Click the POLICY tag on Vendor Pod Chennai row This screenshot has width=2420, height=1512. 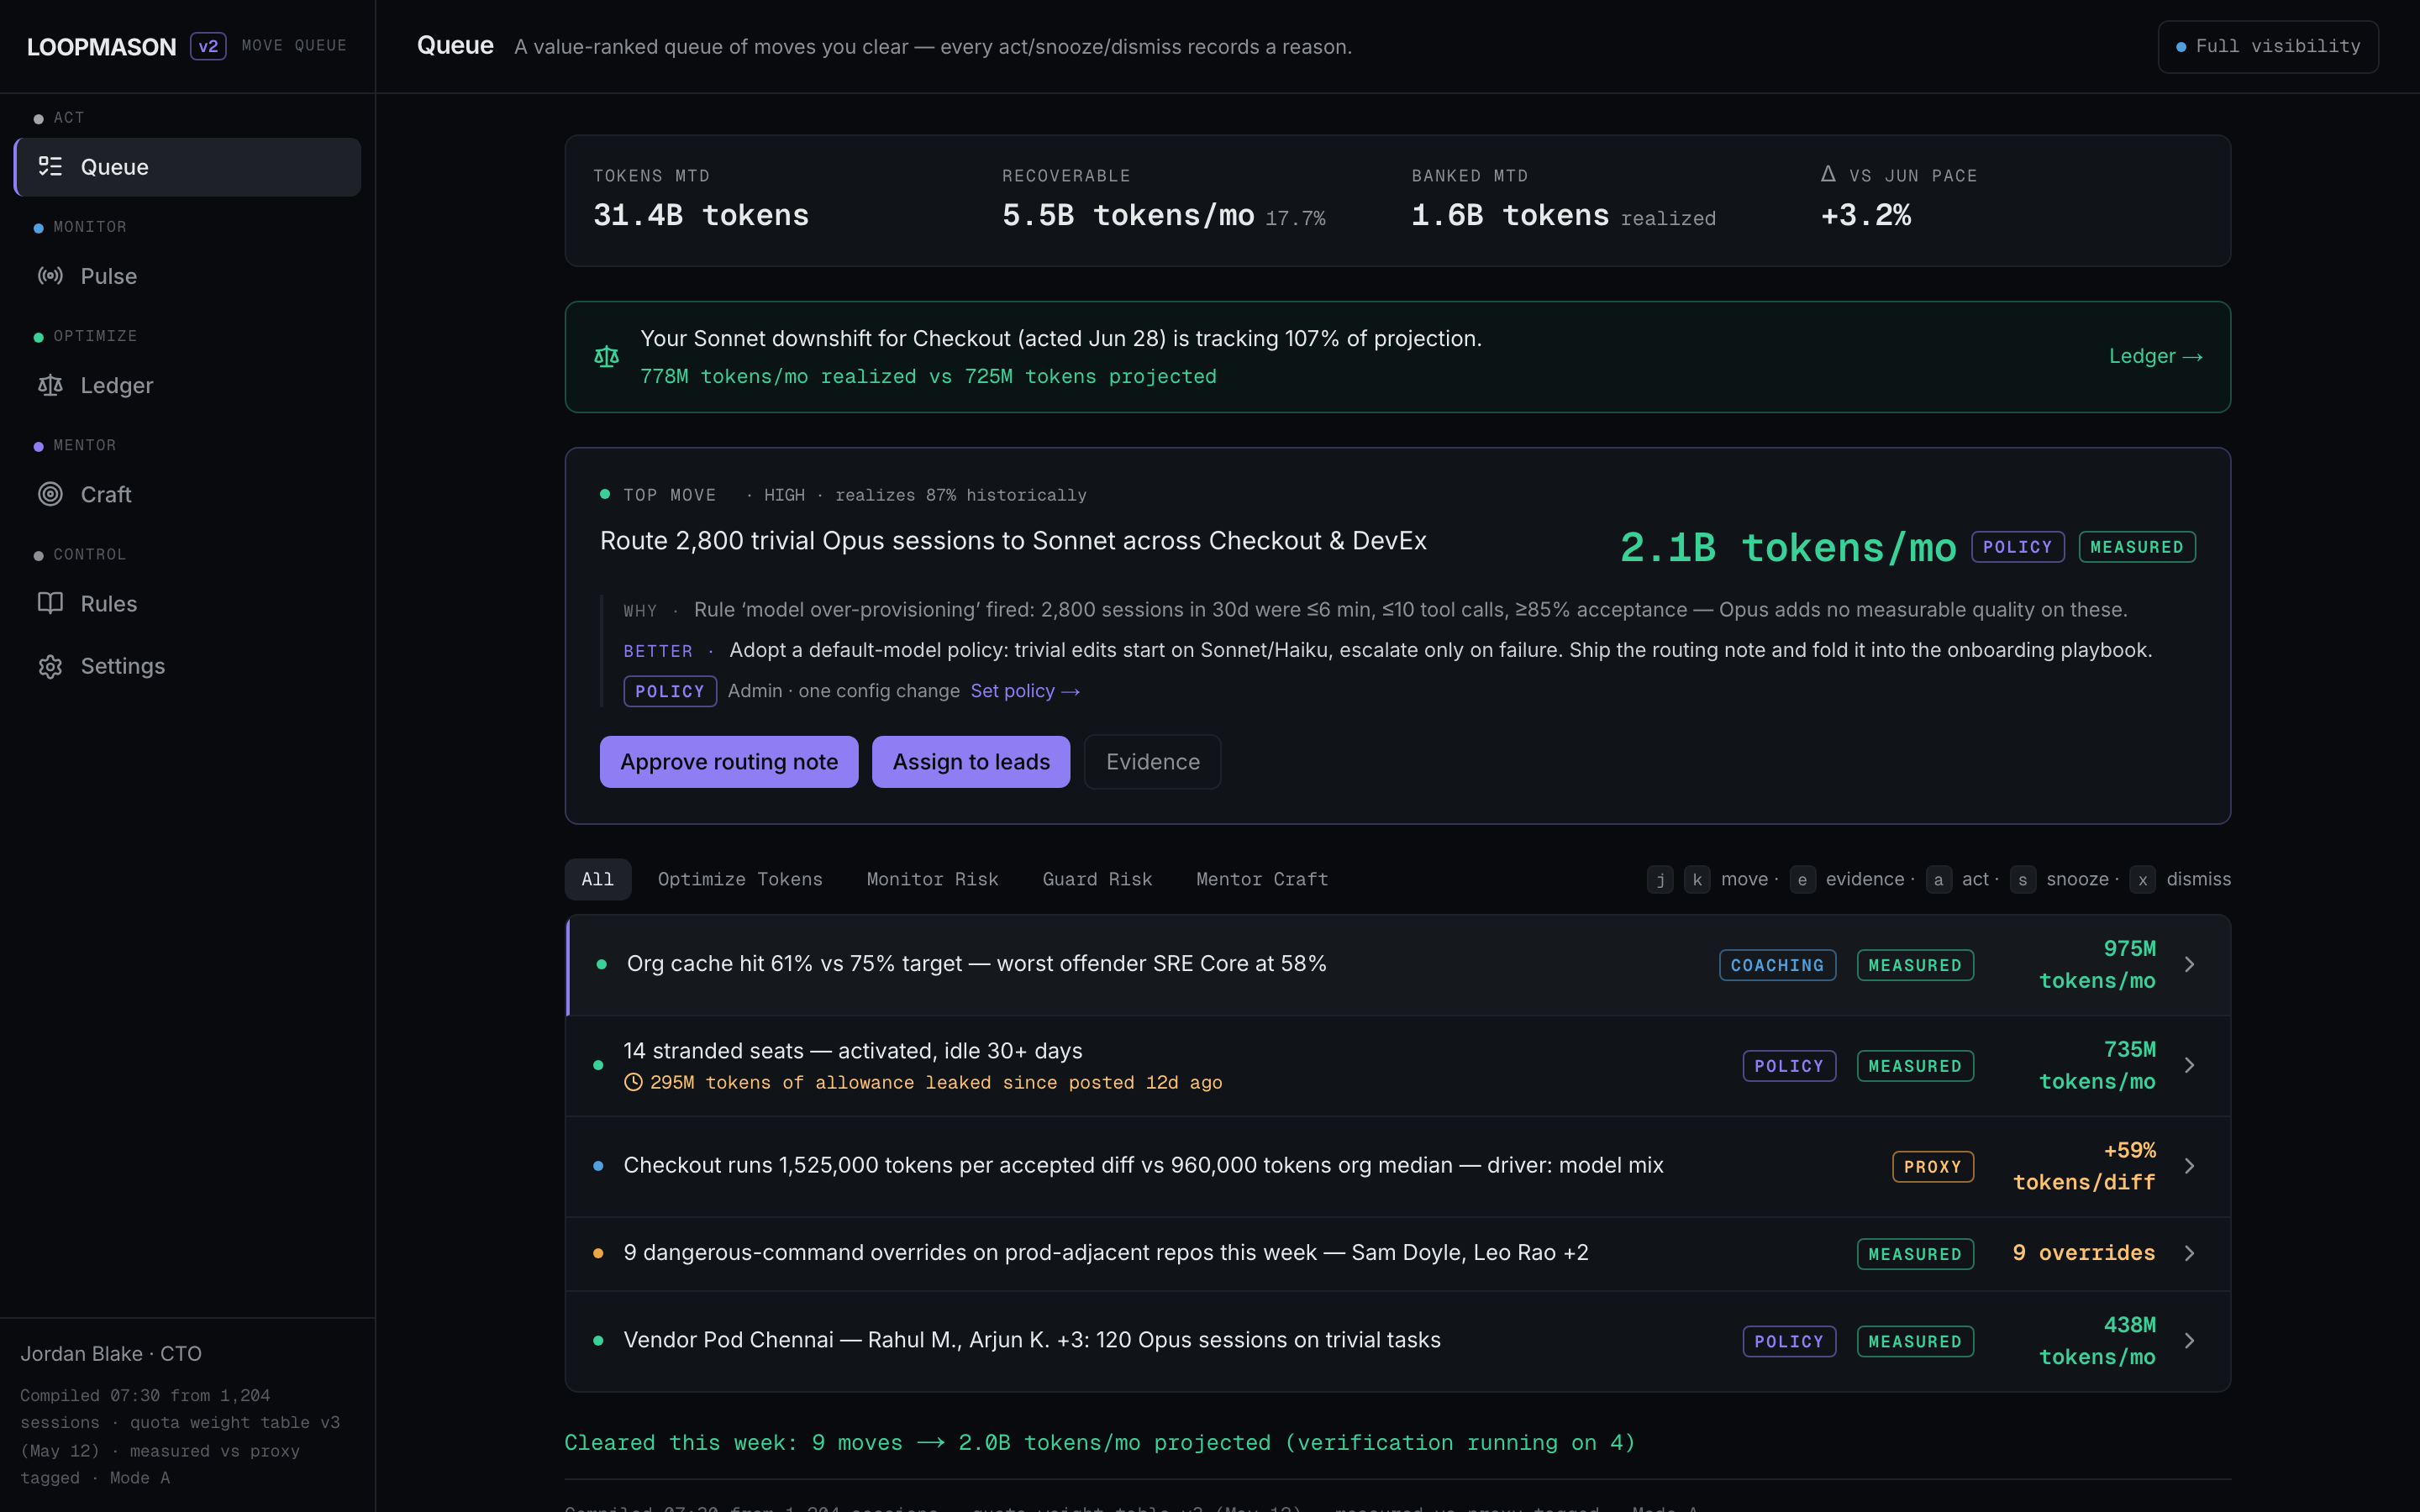point(1789,1341)
